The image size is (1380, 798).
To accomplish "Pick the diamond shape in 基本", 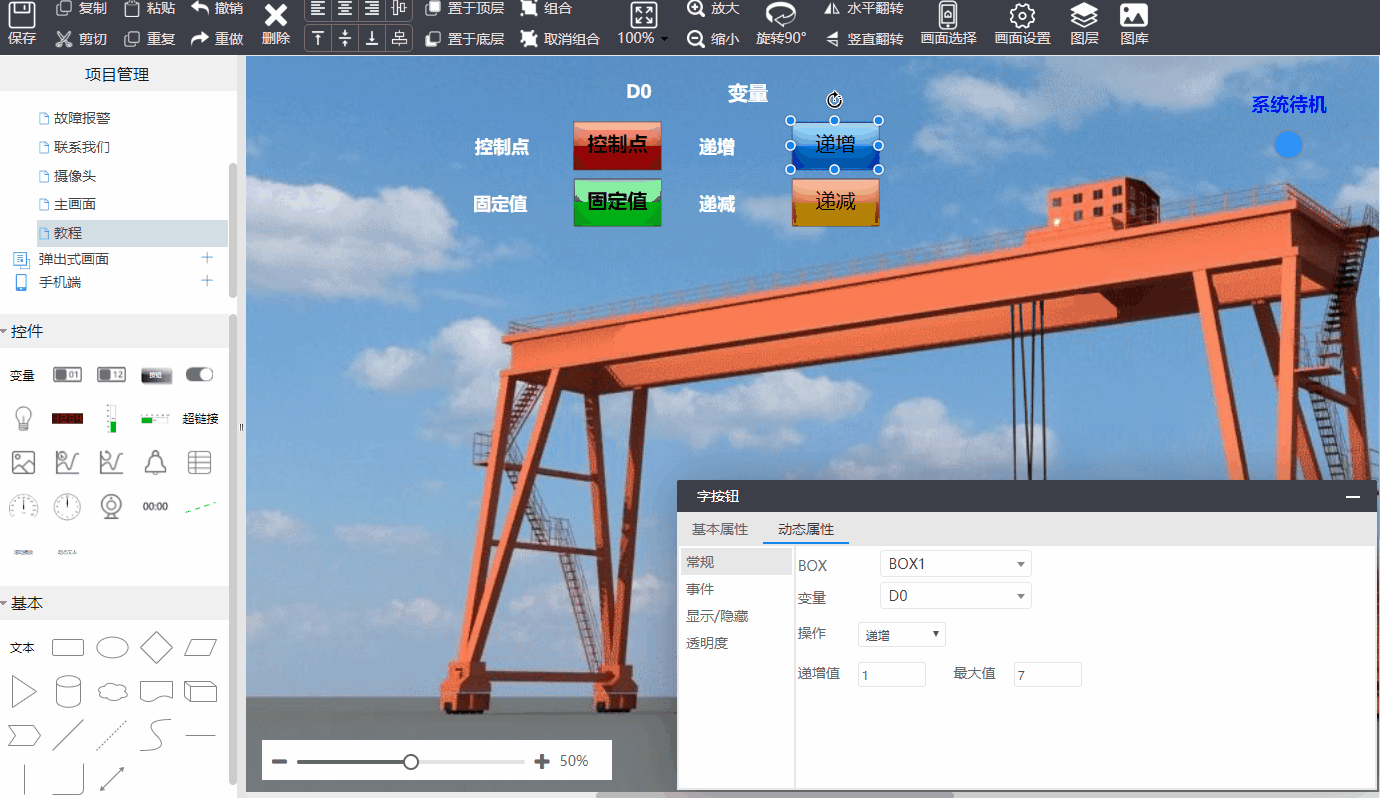I will 156,647.
